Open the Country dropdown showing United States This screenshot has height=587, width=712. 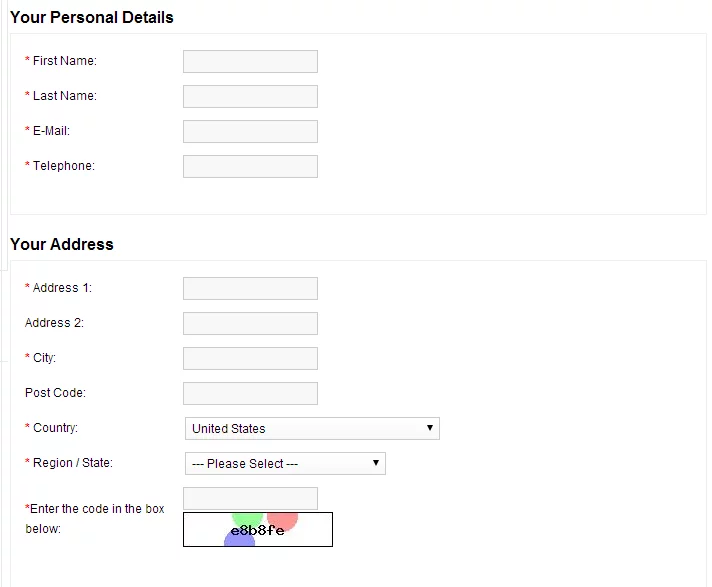(312, 429)
